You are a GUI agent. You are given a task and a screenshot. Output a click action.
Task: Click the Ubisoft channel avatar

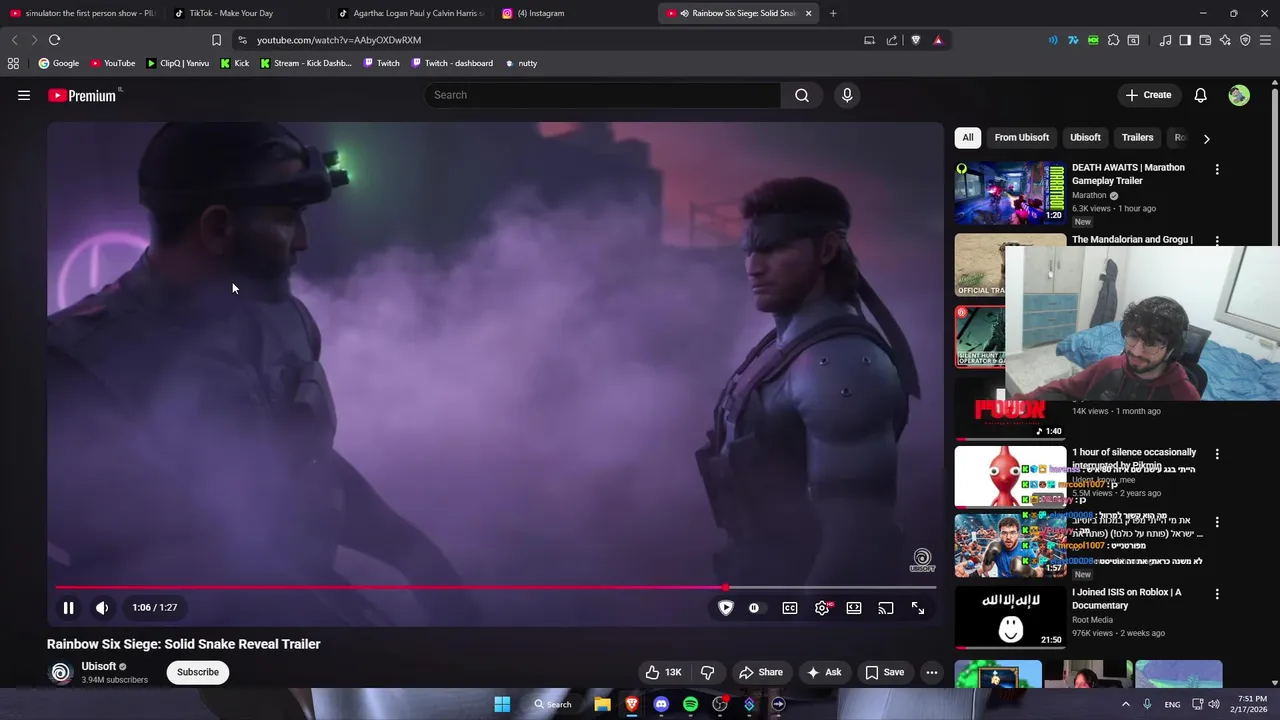[60, 672]
